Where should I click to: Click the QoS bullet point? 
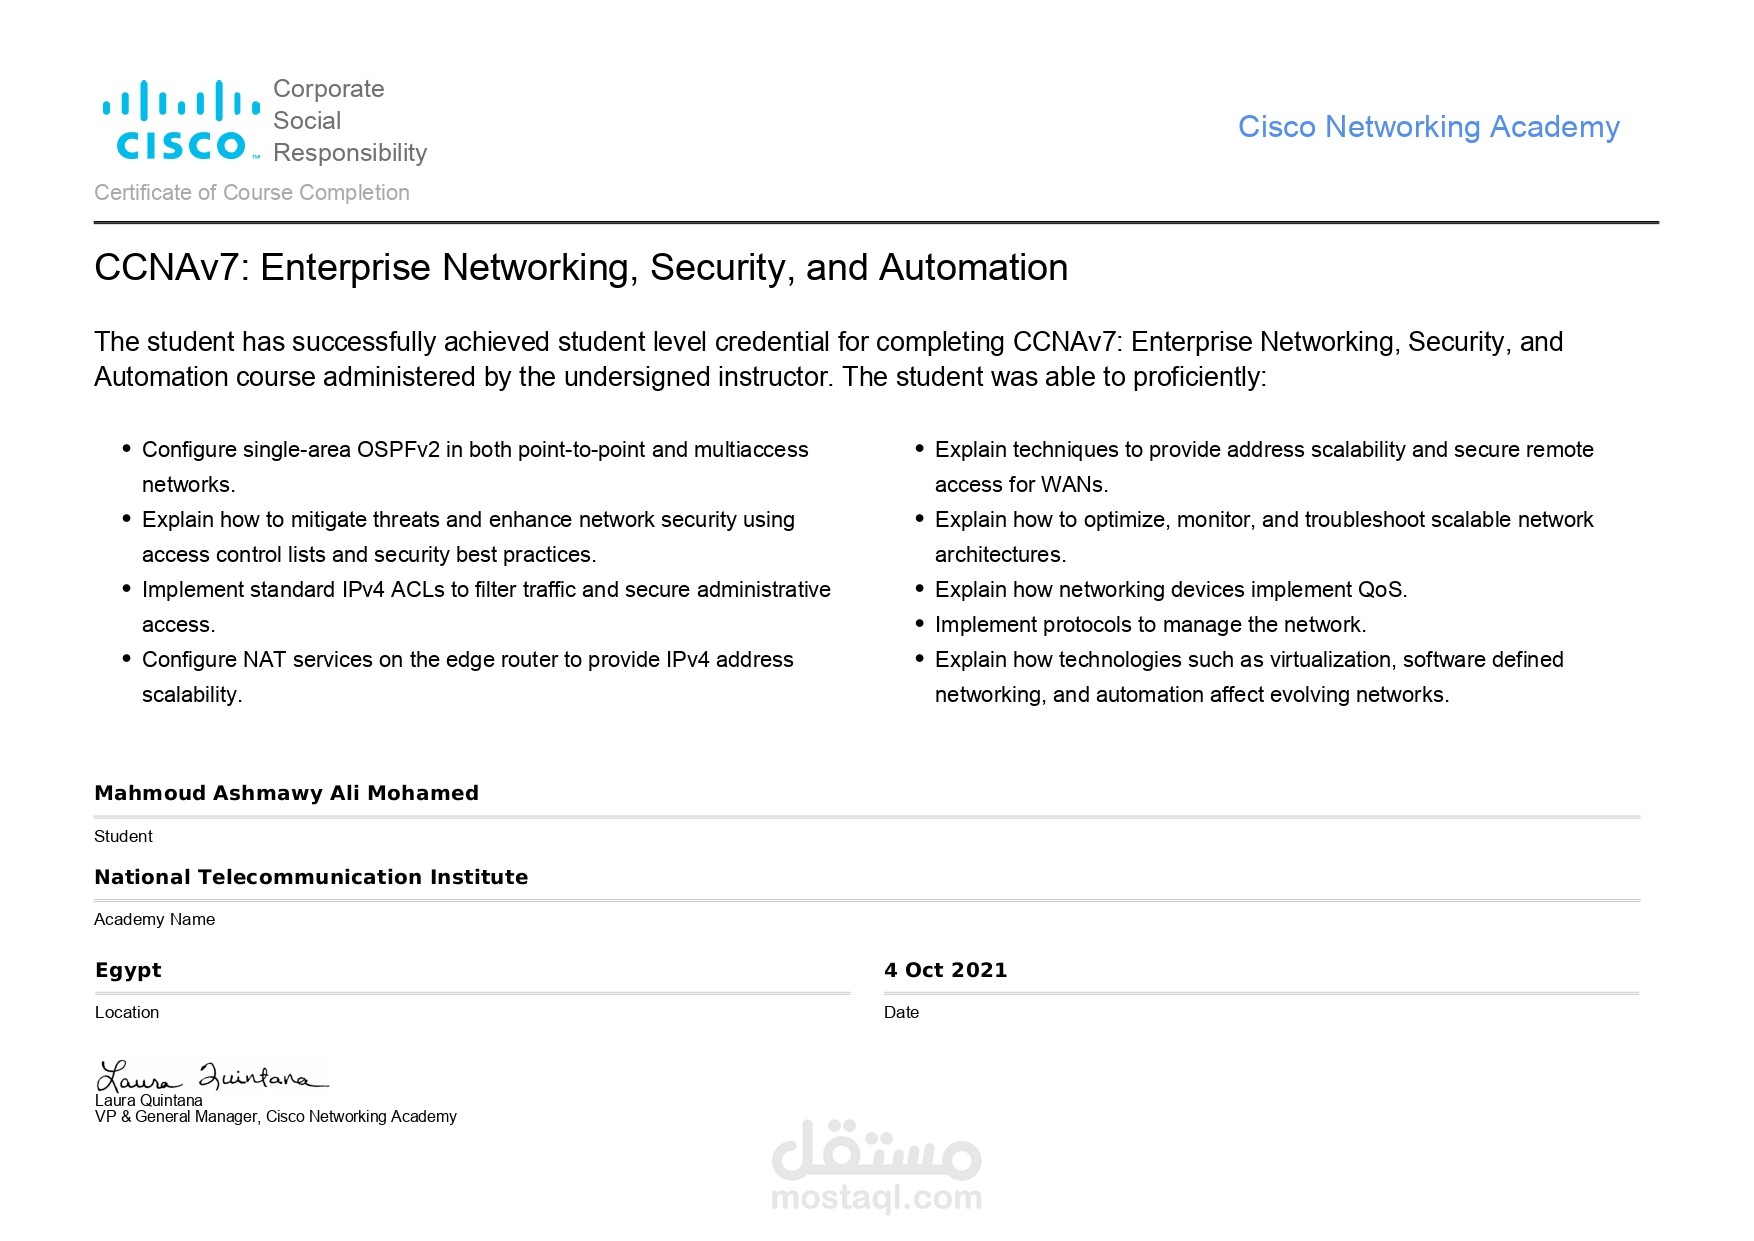point(1170,590)
